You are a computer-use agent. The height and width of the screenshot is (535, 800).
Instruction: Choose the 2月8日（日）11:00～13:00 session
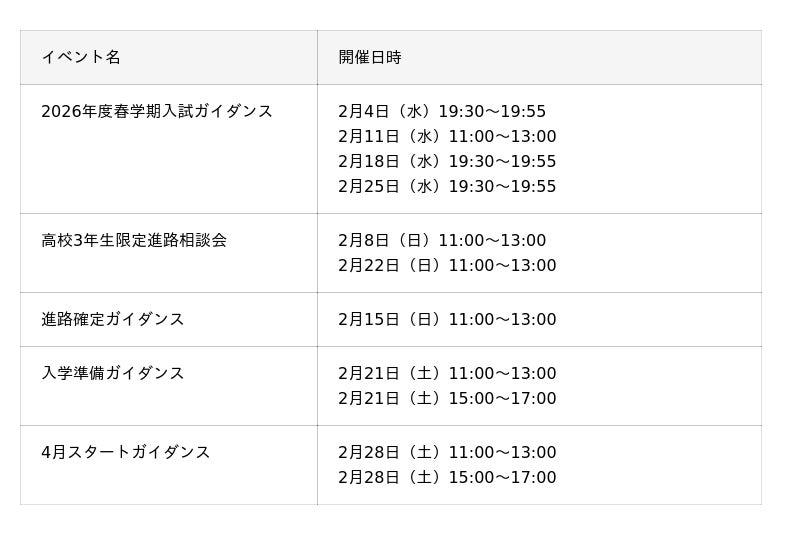442,240
